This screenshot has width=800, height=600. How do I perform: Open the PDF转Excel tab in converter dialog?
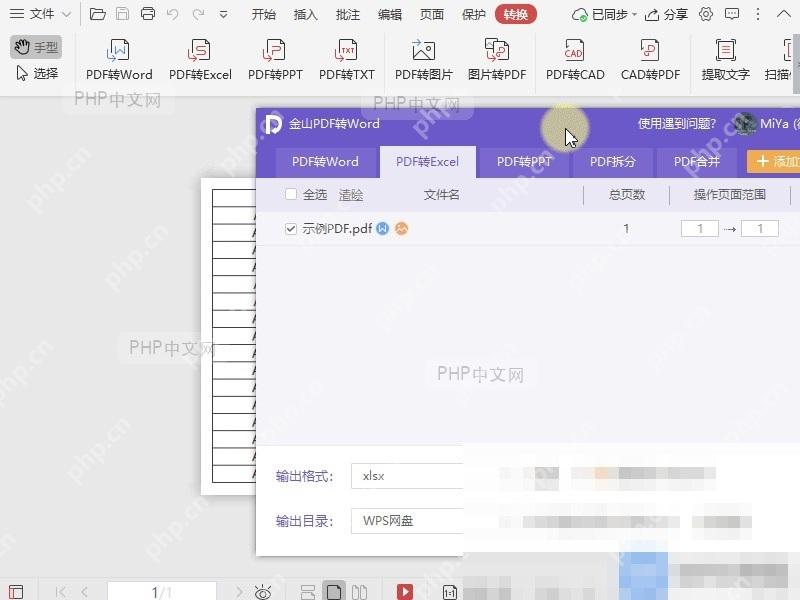(428, 162)
